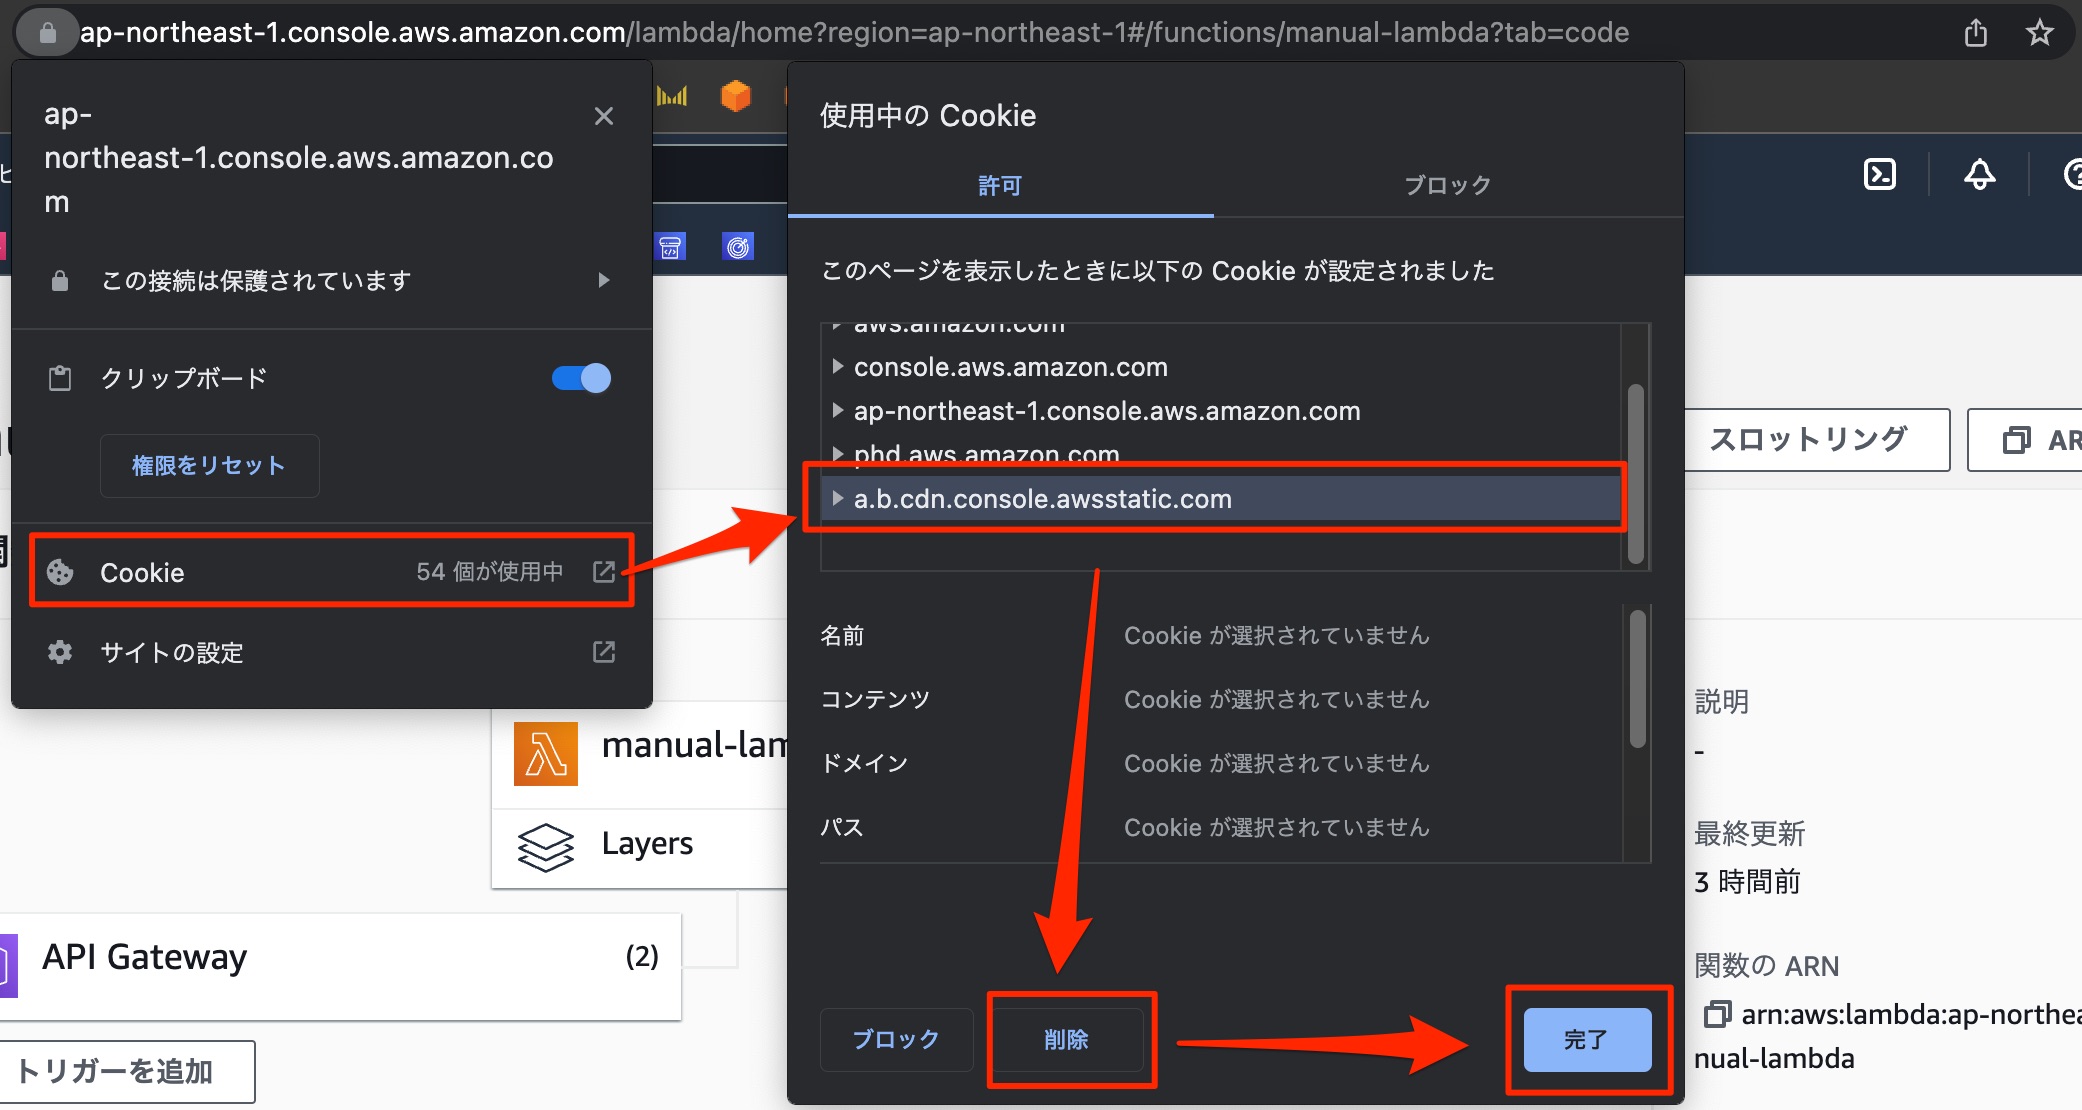Click the orange Lambda function icon
The height and width of the screenshot is (1110, 2082).
point(546,753)
